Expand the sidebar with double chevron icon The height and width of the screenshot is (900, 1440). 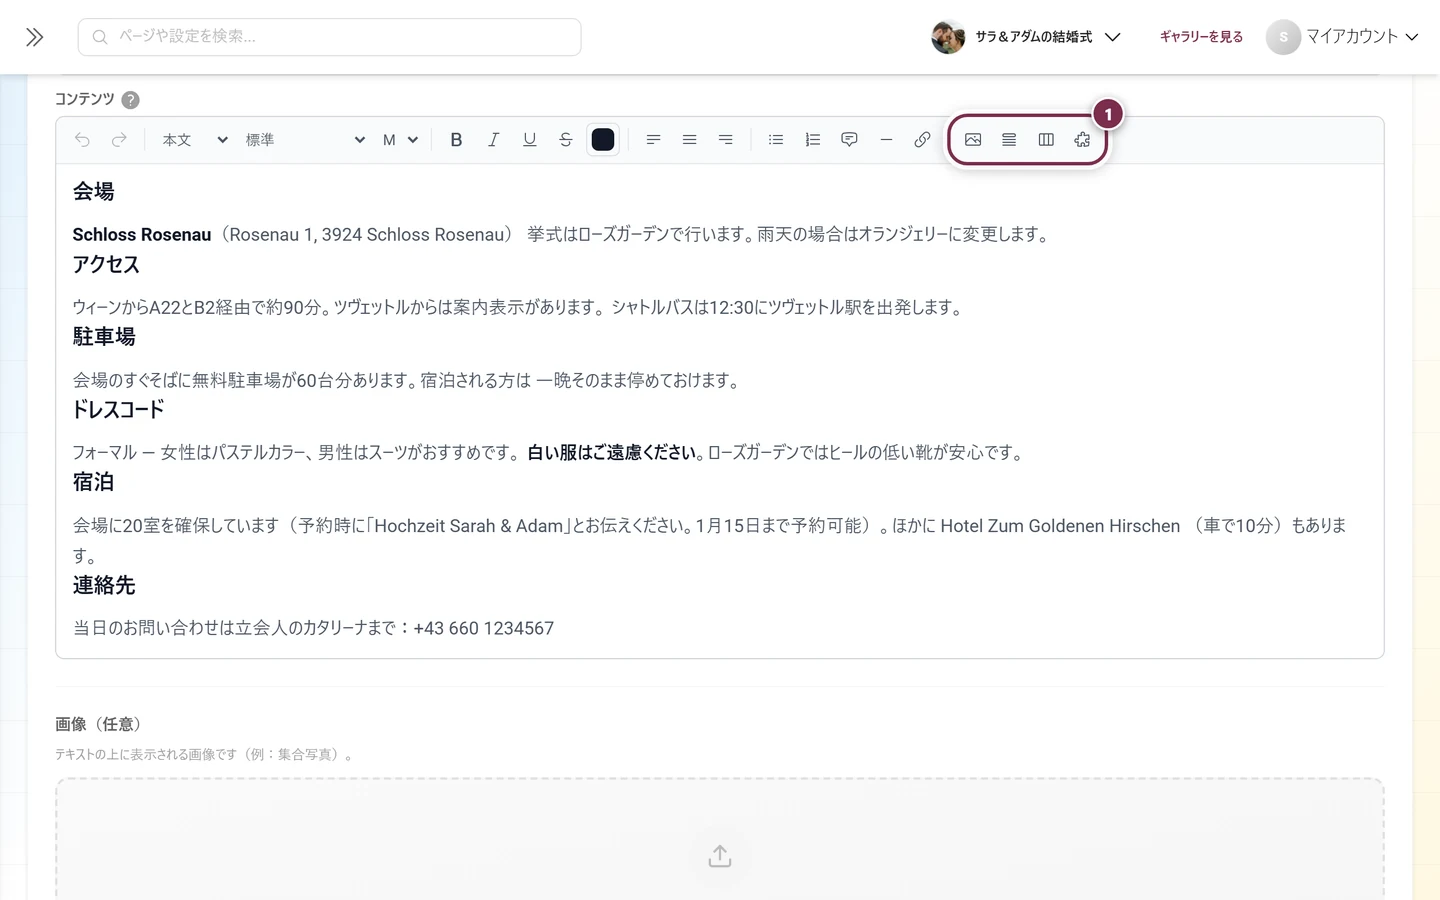(x=35, y=37)
